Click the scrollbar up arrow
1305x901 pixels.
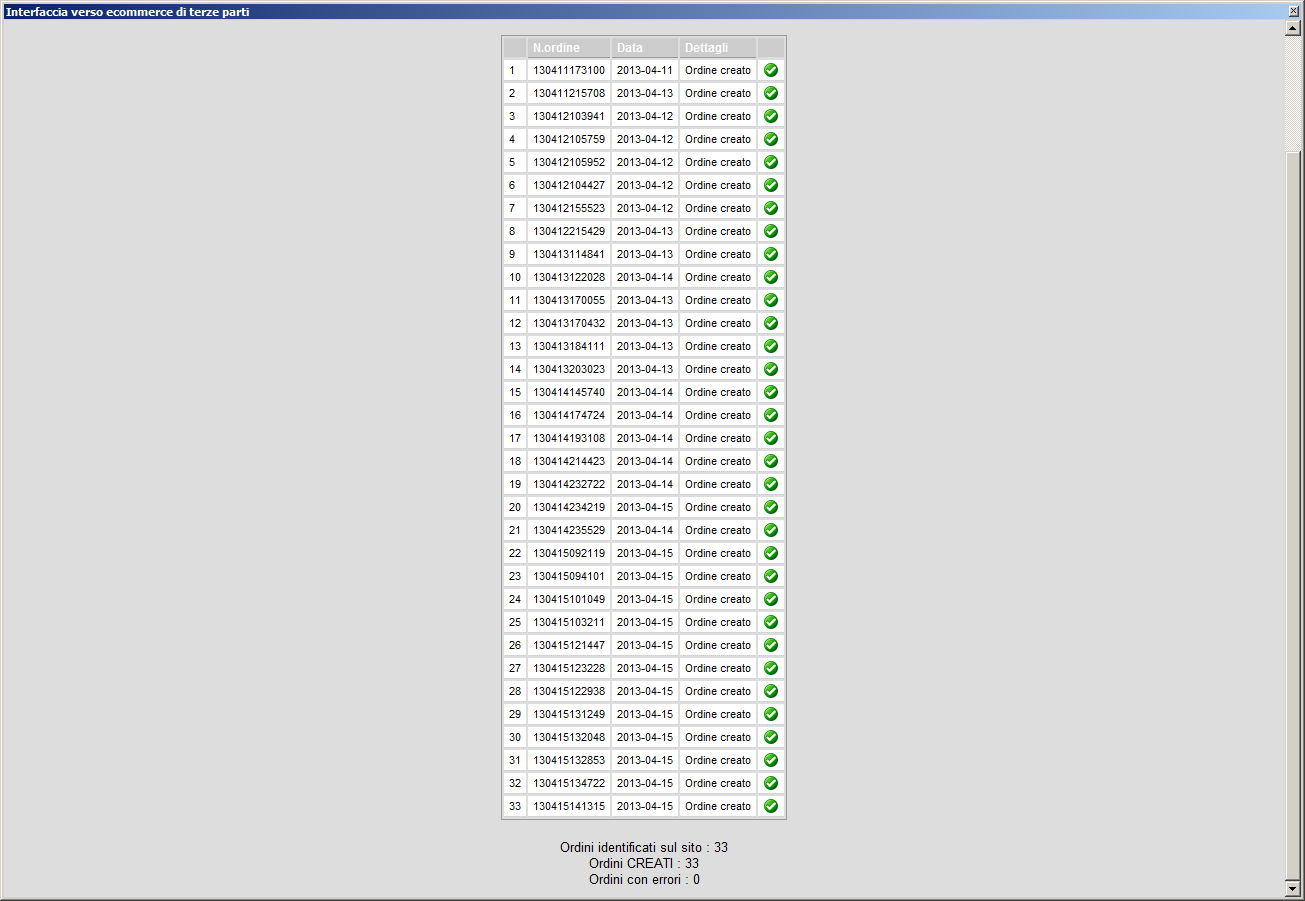(1292, 28)
